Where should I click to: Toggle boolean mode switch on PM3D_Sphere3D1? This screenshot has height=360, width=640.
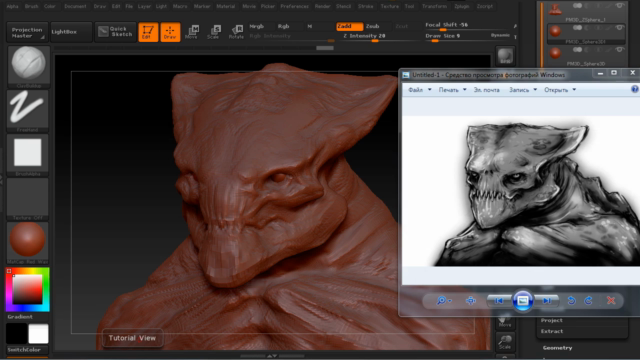coord(577,28)
